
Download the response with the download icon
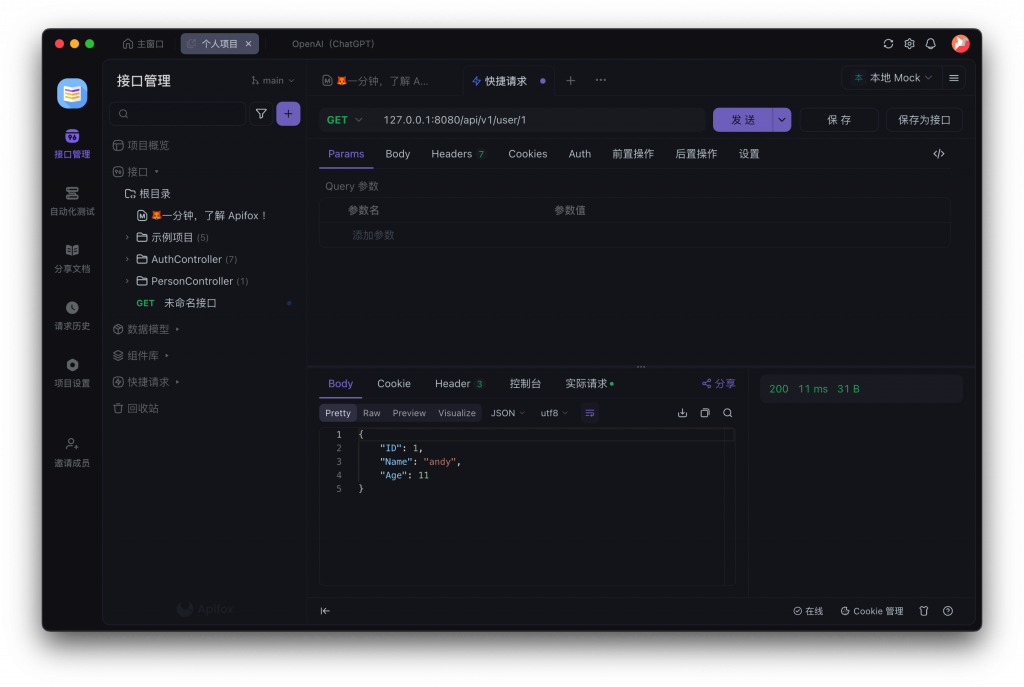pos(682,413)
